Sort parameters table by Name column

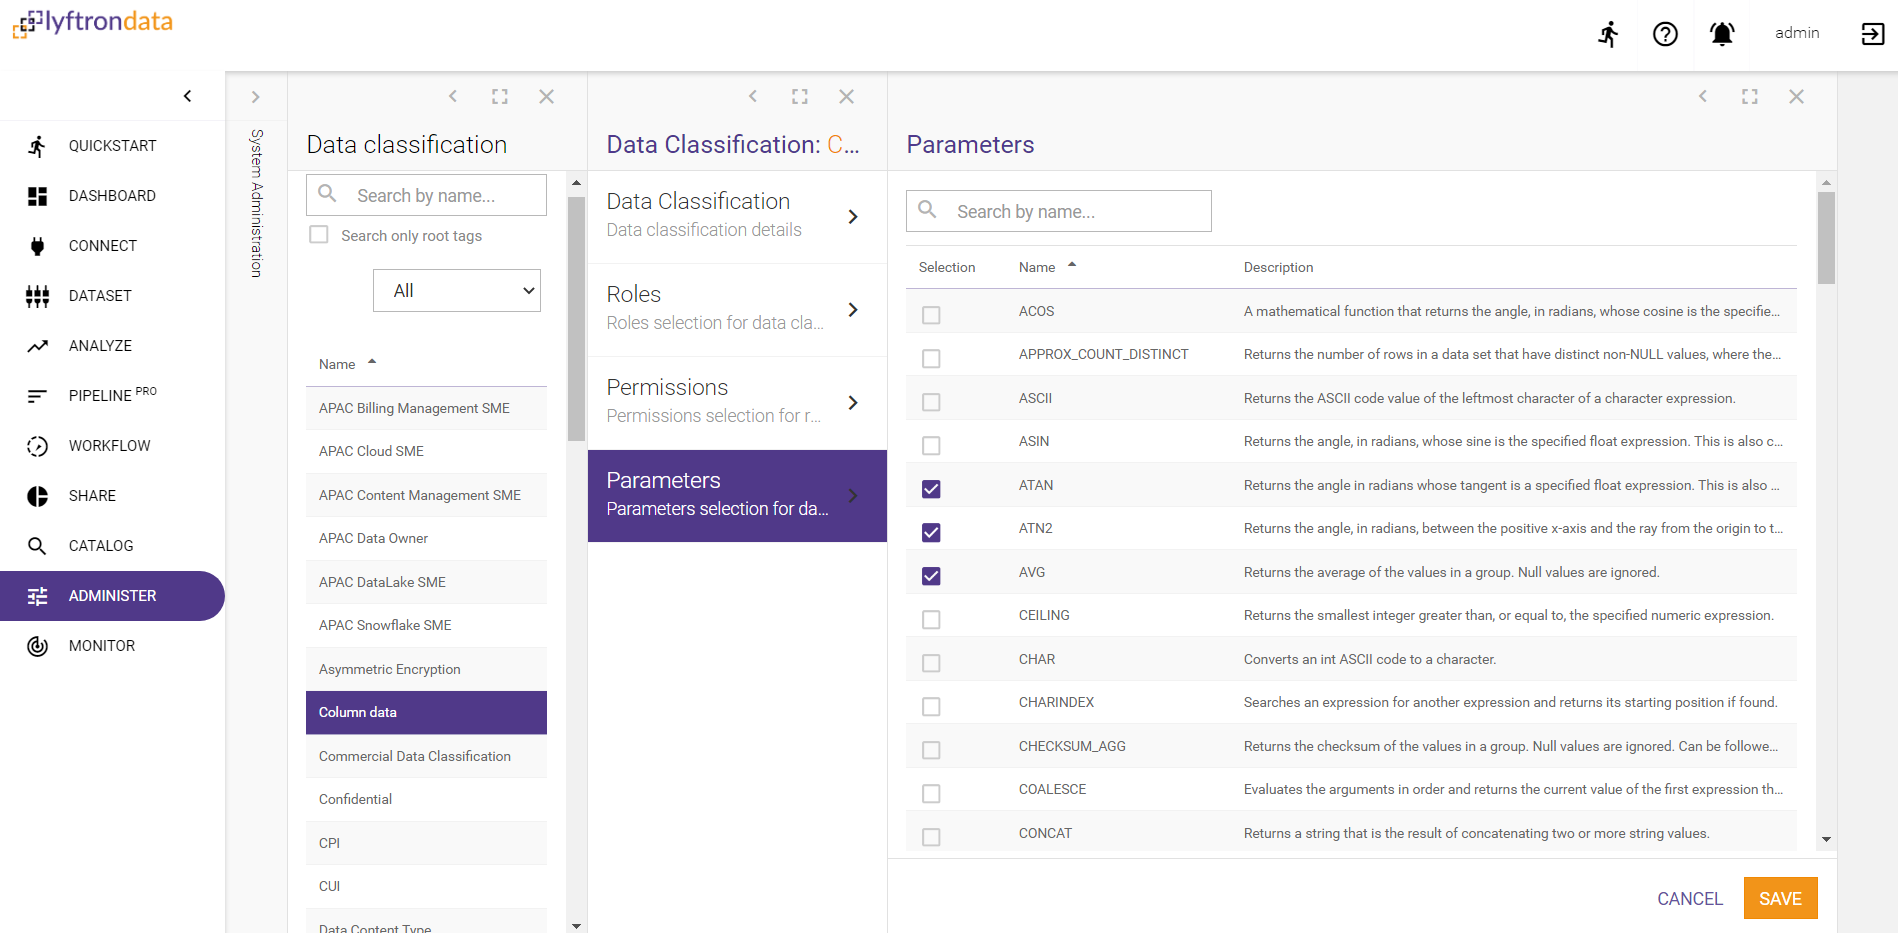click(x=1047, y=267)
